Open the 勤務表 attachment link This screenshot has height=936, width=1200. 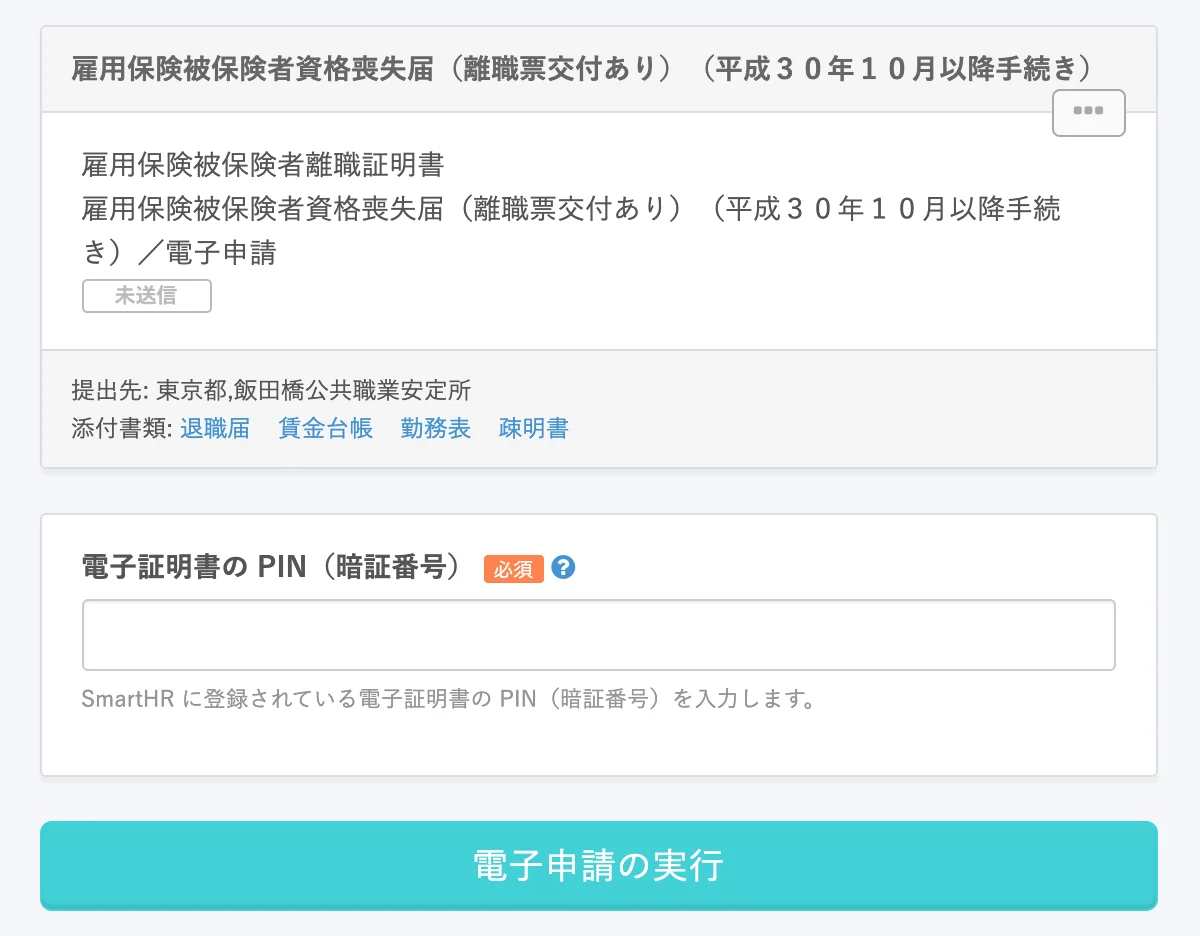436,429
